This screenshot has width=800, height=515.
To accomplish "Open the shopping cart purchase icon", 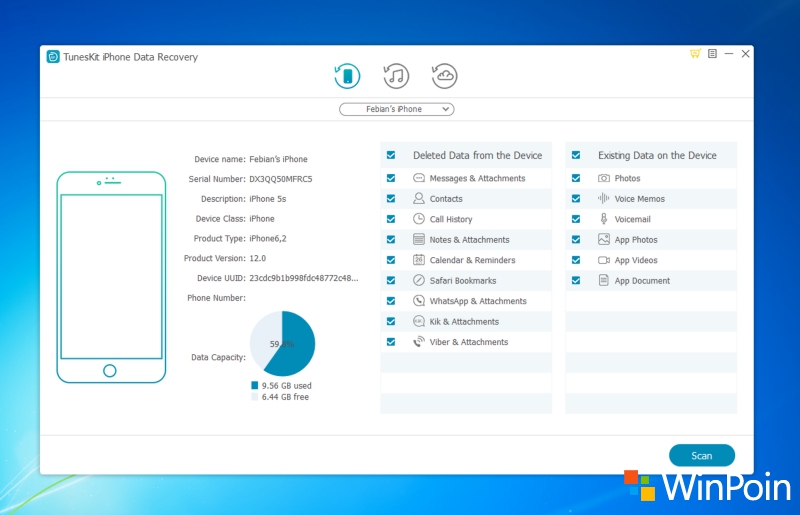I will [x=695, y=54].
